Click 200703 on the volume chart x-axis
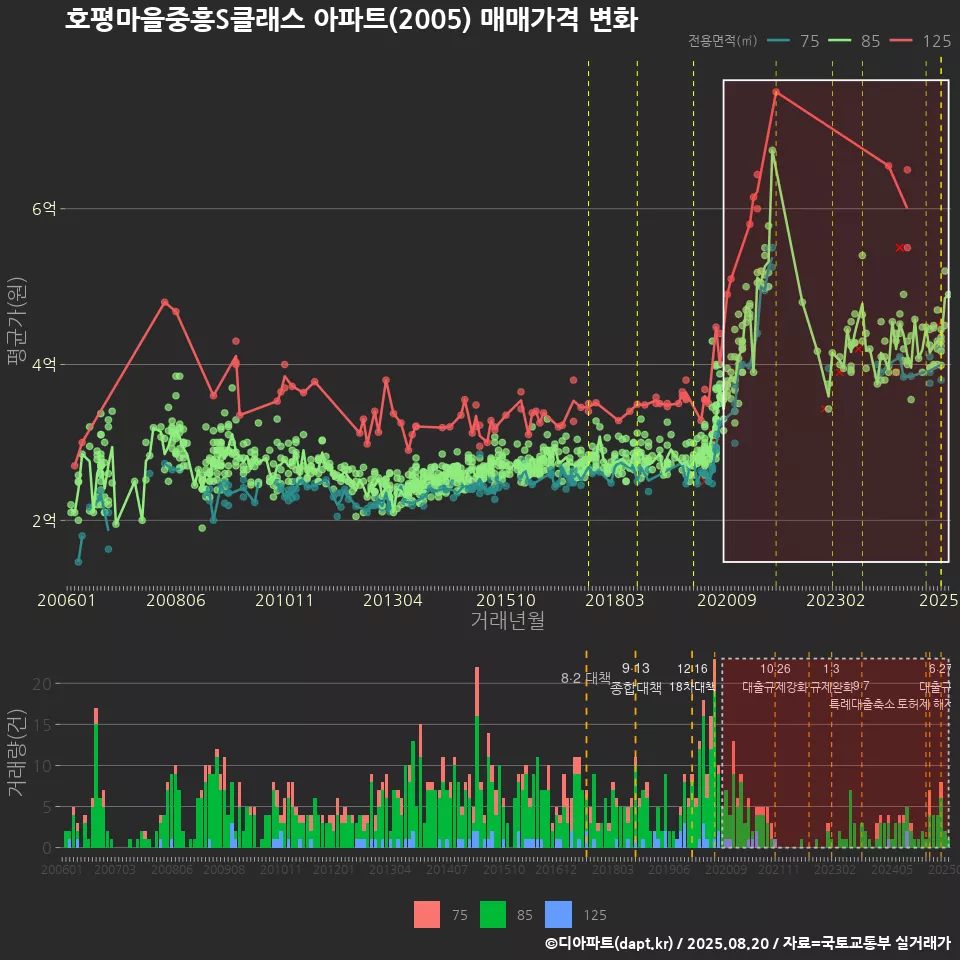The image size is (960, 960). click(x=114, y=869)
